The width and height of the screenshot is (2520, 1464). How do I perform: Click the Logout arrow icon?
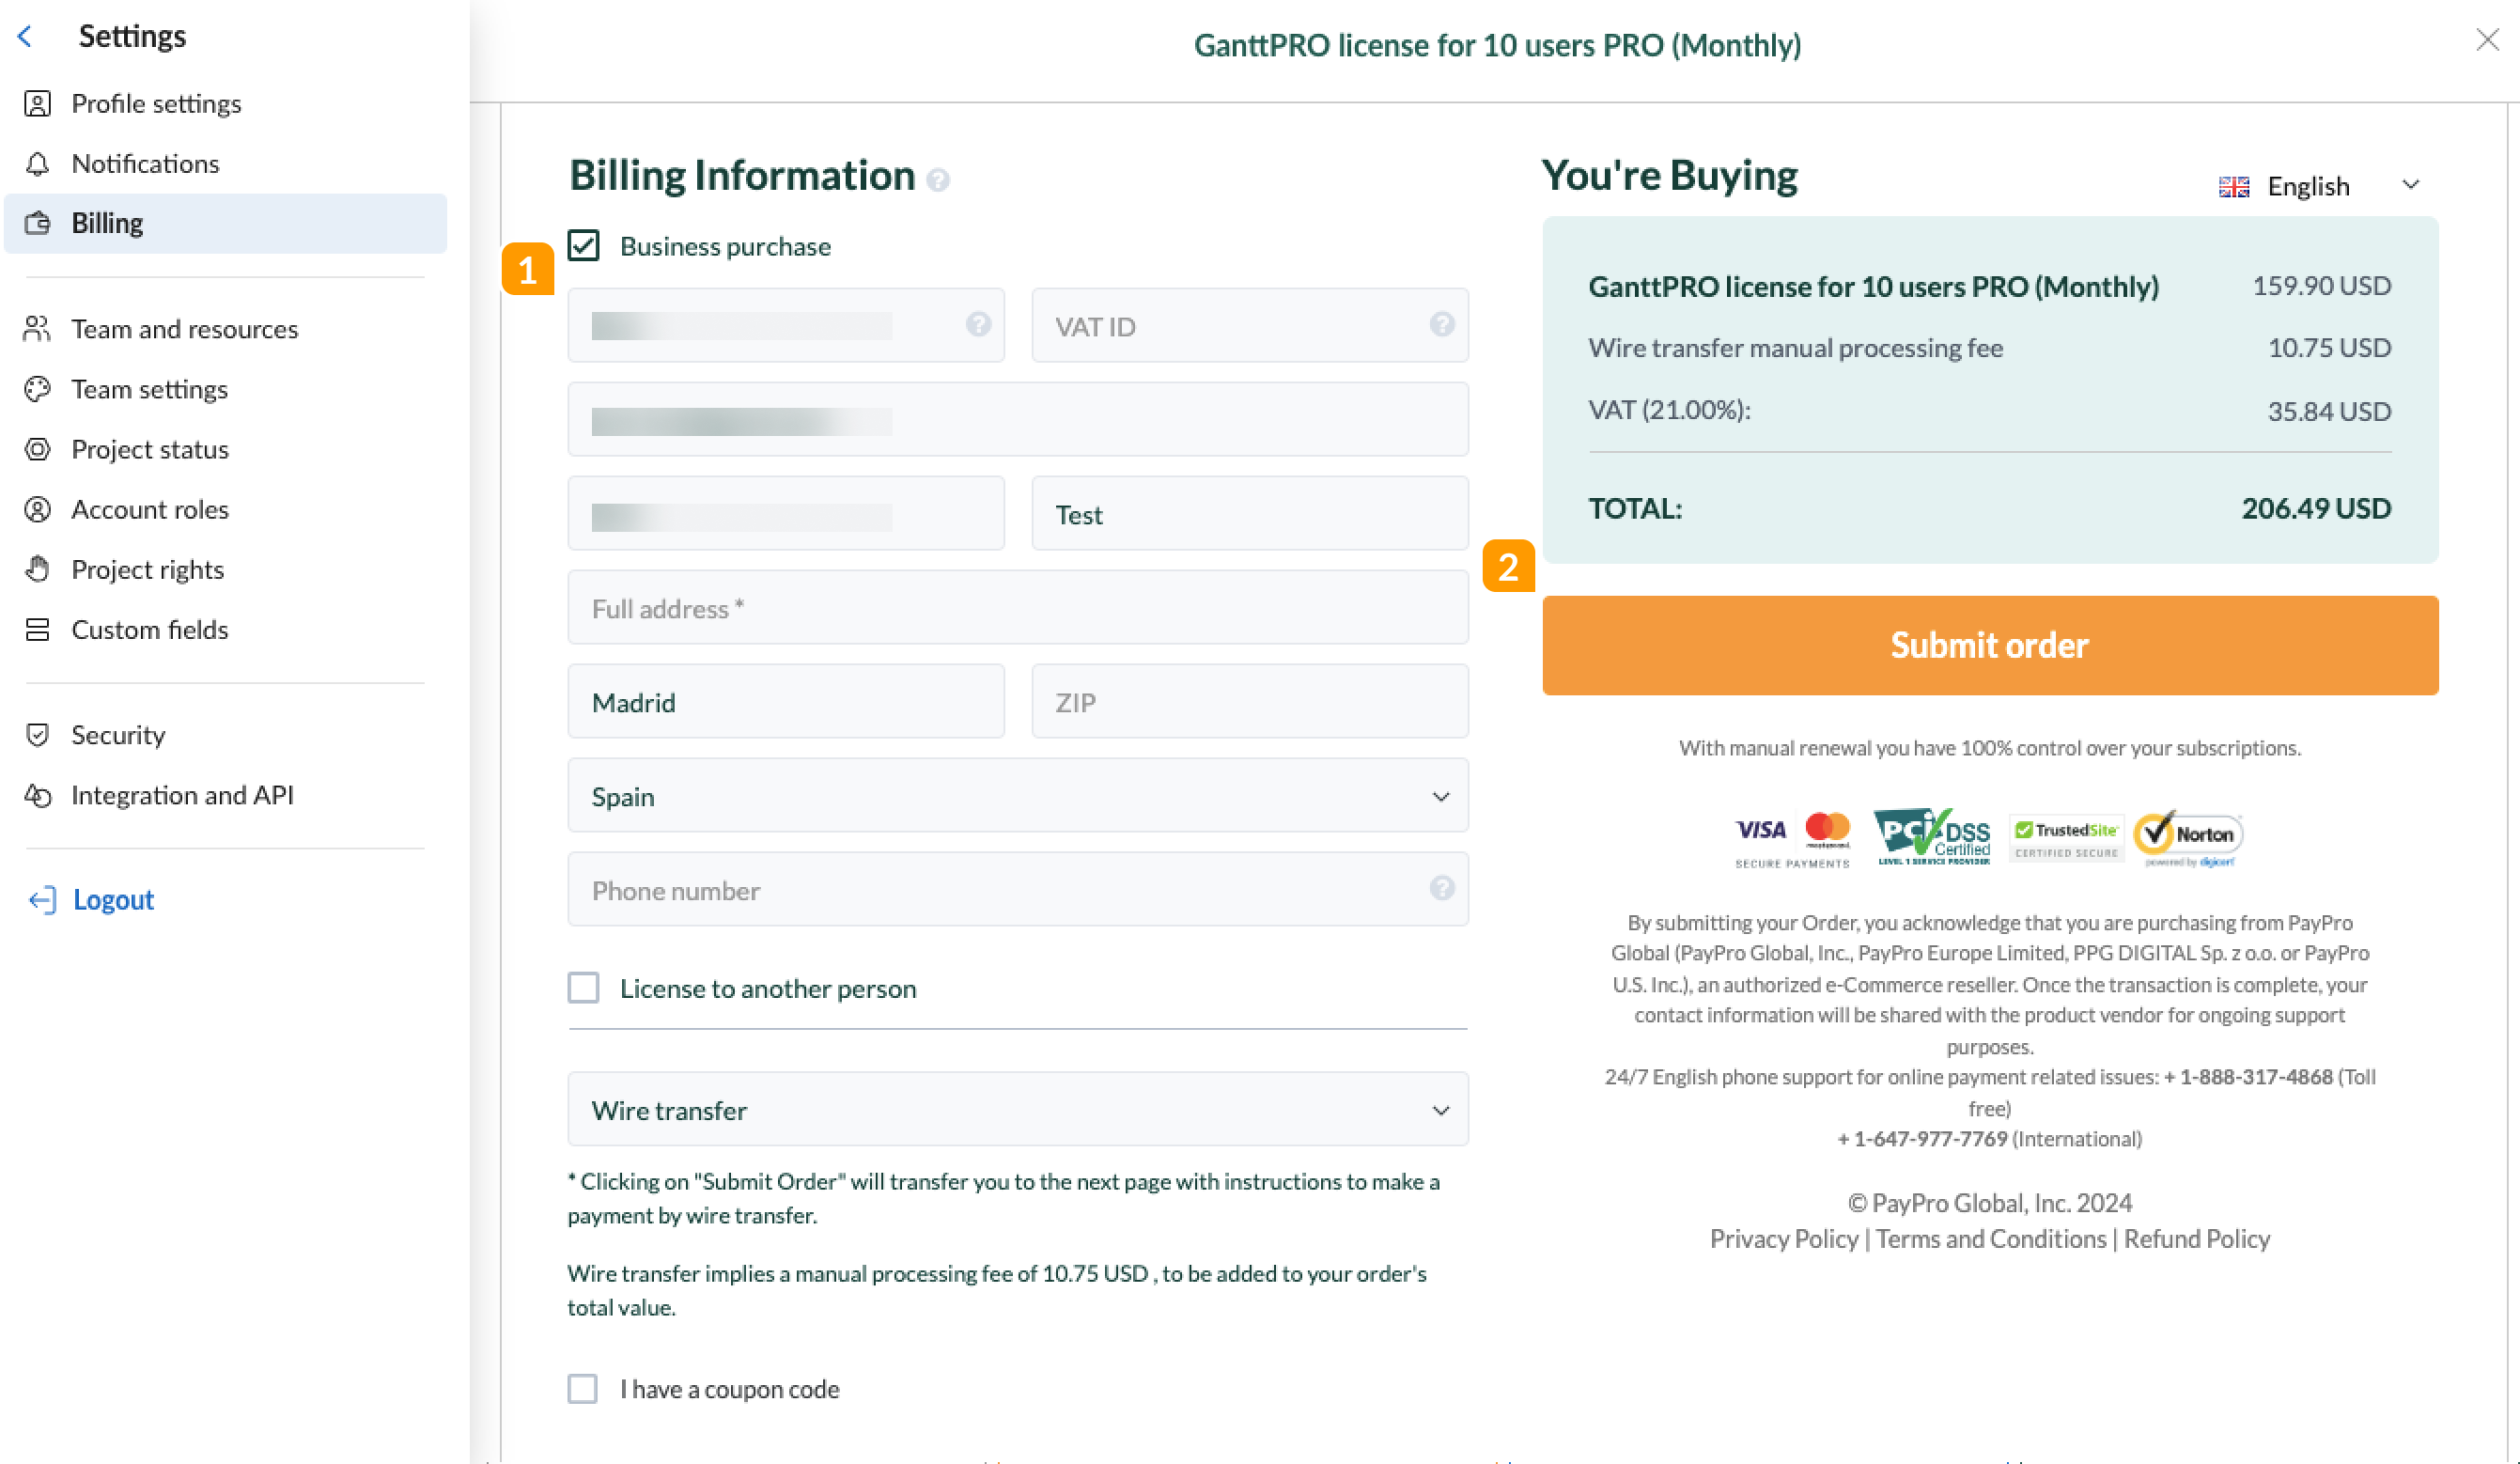coord(42,899)
